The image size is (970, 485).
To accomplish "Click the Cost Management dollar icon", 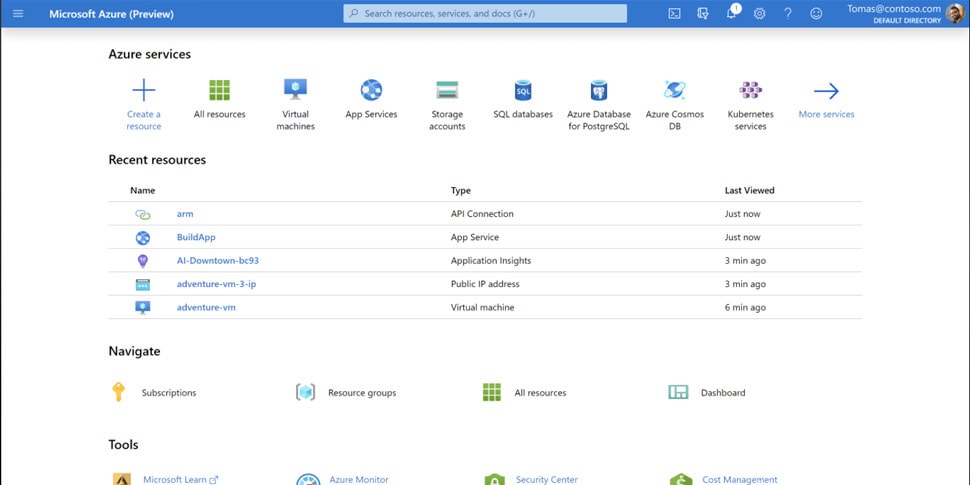I will [x=680, y=480].
